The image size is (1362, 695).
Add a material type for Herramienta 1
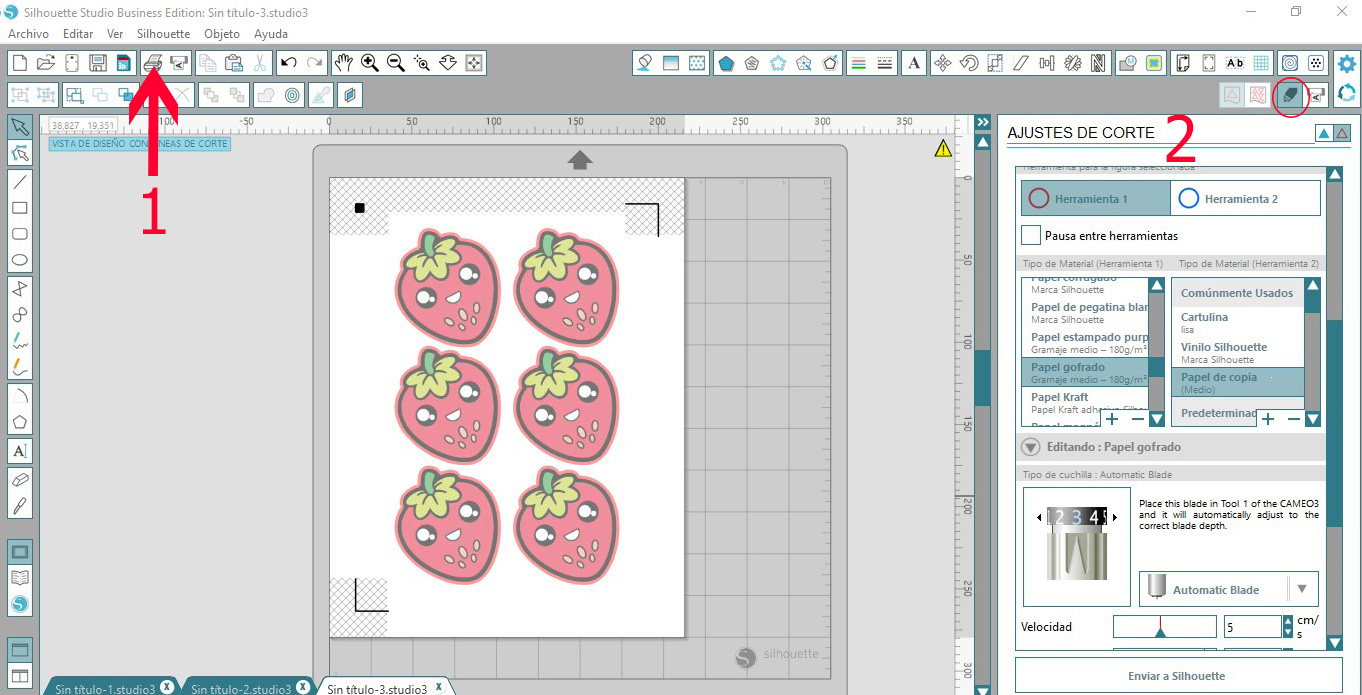(x=1112, y=419)
